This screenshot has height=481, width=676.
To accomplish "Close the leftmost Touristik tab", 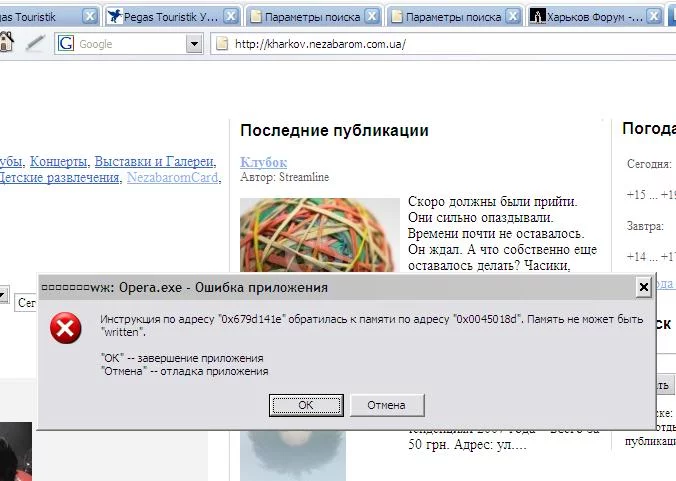I will [90, 16].
